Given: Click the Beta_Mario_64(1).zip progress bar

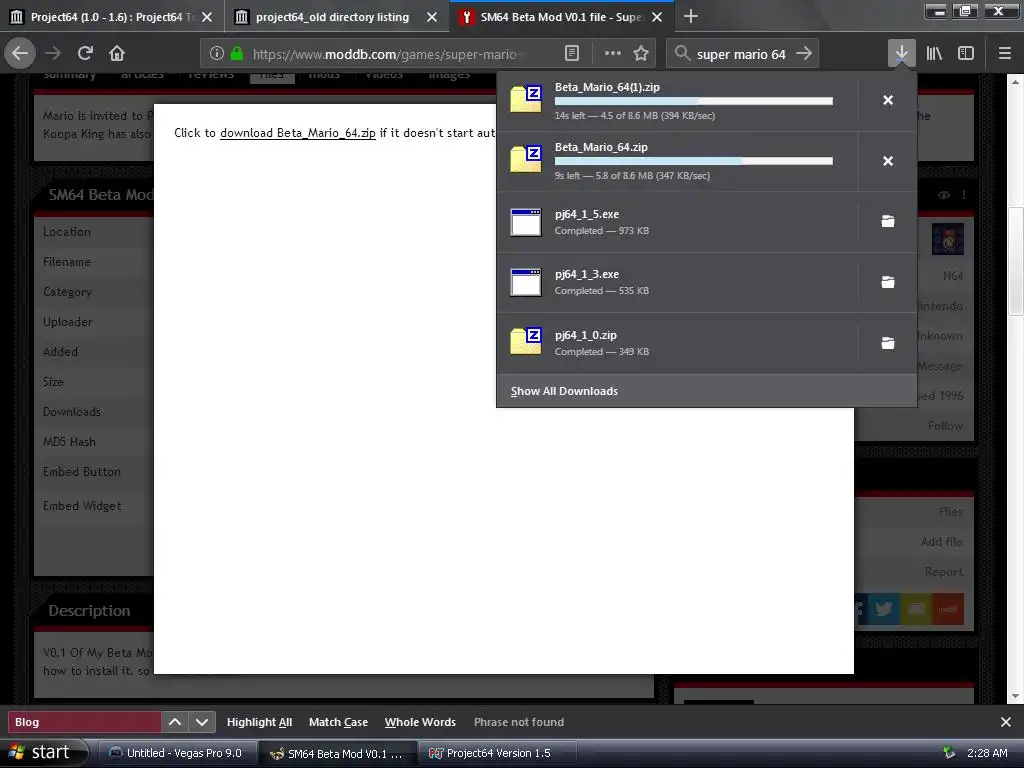Looking at the screenshot, I should pos(694,101).
